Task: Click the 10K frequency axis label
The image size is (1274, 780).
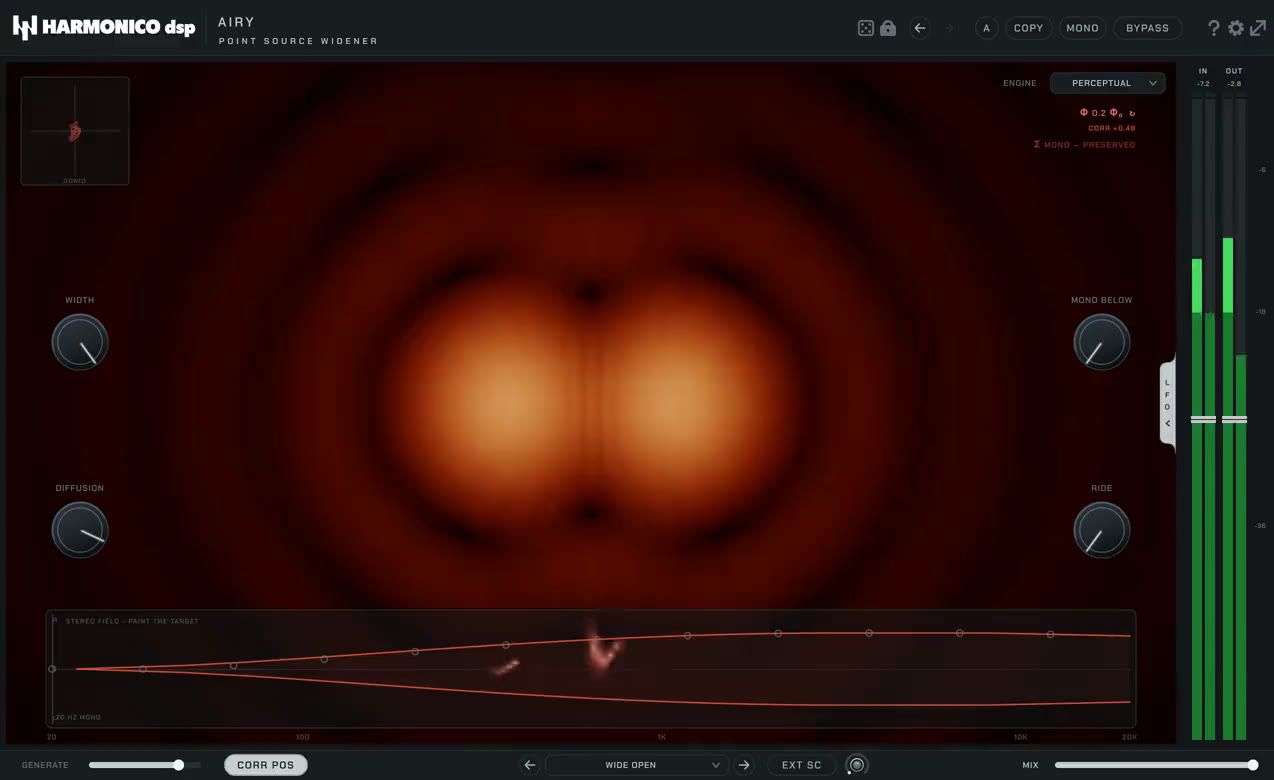Action: coord(1020,737)
